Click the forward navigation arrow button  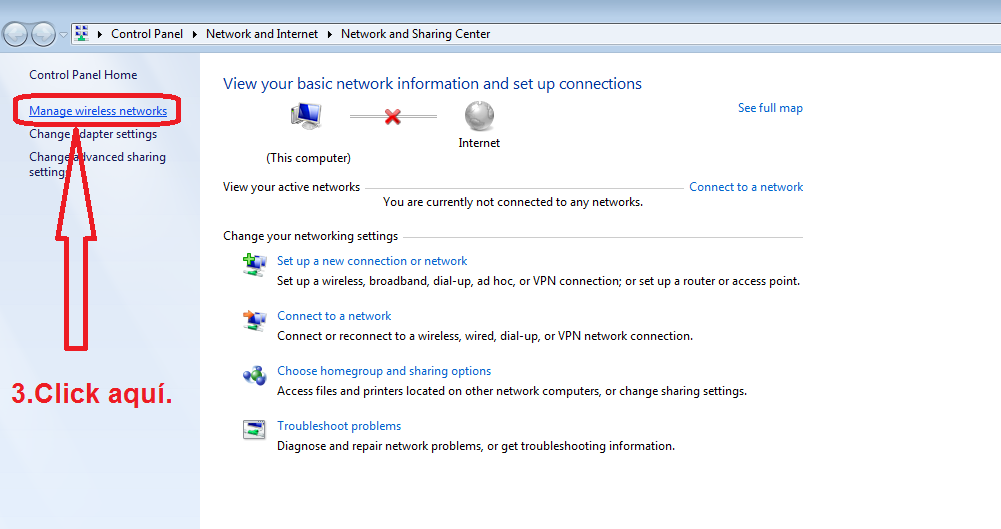click(x=43, y=34)
